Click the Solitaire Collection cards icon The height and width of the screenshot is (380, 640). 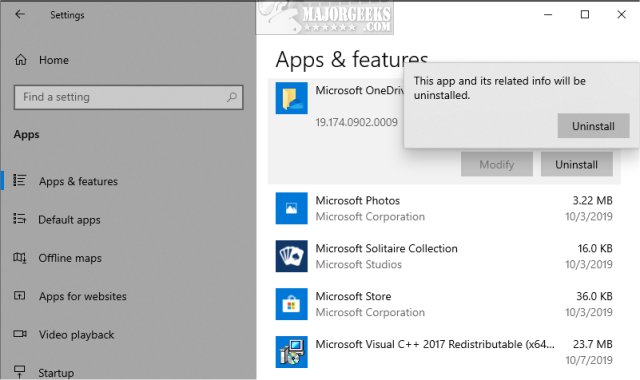291,256
